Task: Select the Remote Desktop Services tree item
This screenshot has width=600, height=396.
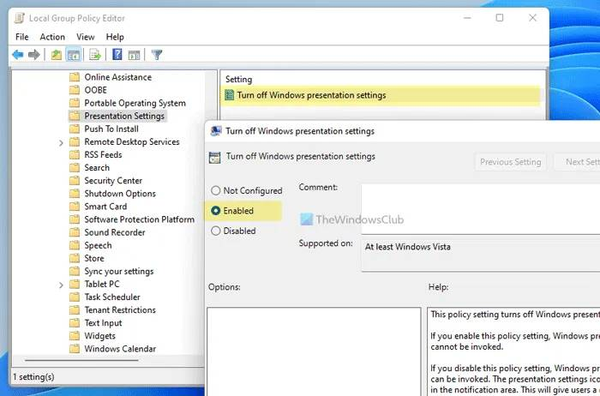Action: point(132,142)
